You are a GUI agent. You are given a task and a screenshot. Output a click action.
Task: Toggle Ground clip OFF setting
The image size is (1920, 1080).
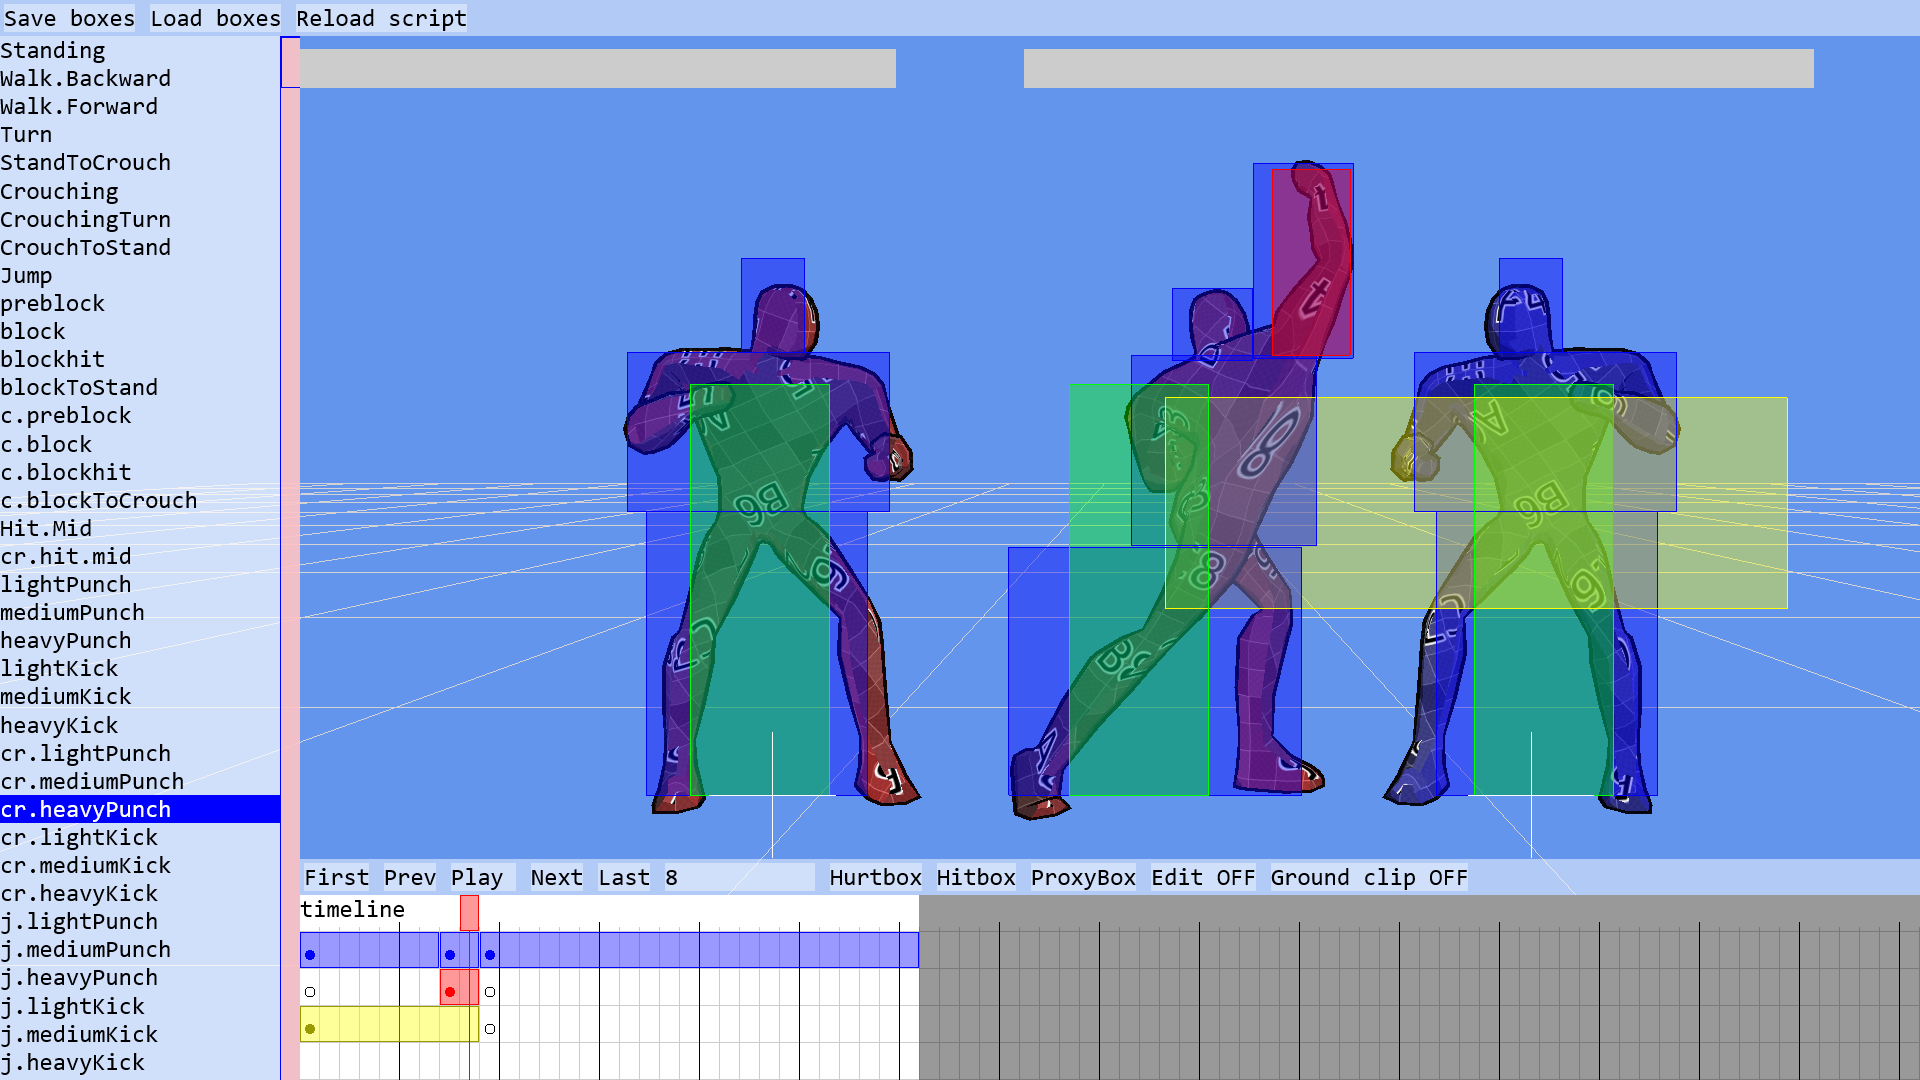[x=1368, y=877]
